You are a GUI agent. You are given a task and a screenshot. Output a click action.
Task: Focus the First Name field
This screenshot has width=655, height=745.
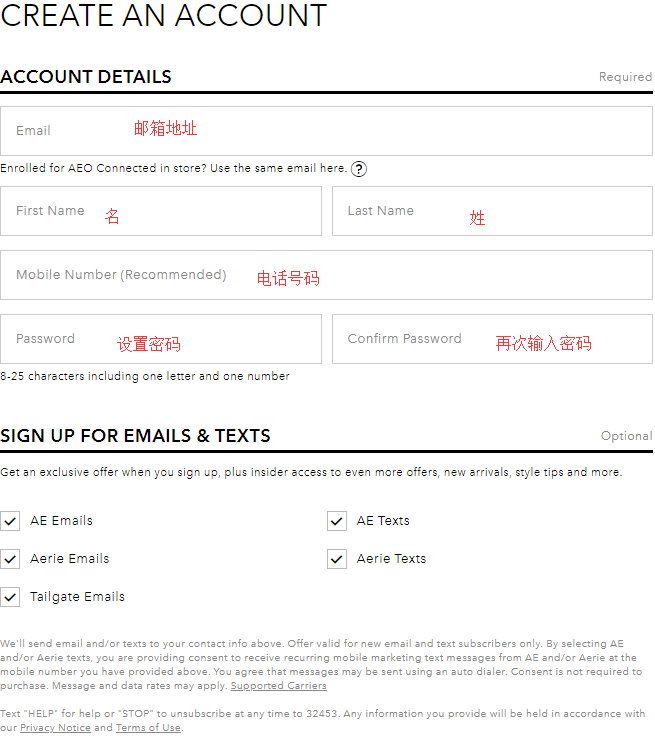(161, 211)
